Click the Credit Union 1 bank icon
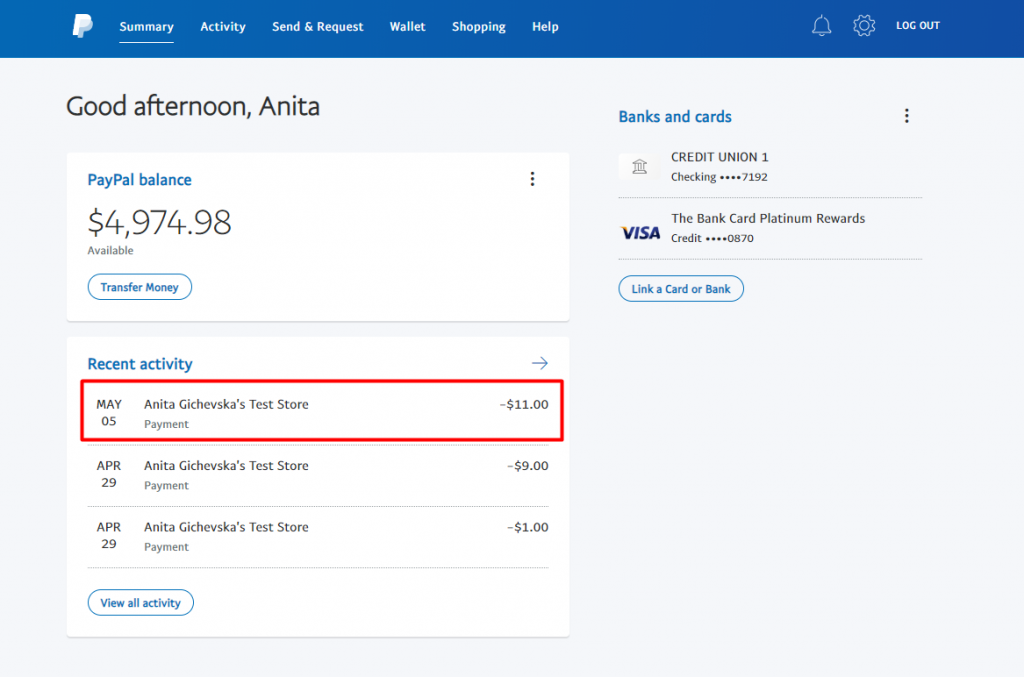 [x=639, y=166]
